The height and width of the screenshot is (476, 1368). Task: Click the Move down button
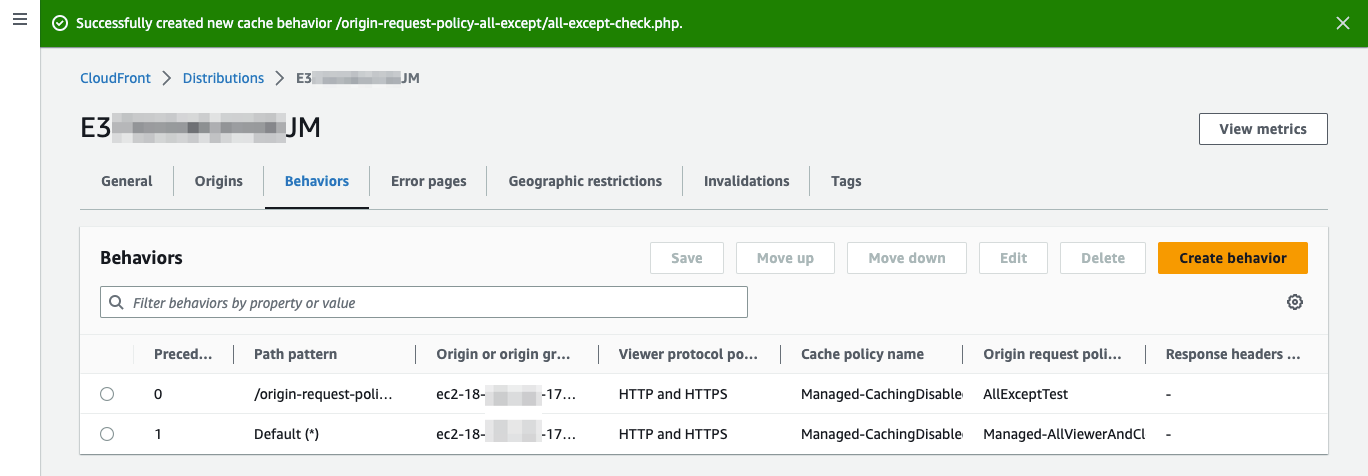click(x=907, y=258)
